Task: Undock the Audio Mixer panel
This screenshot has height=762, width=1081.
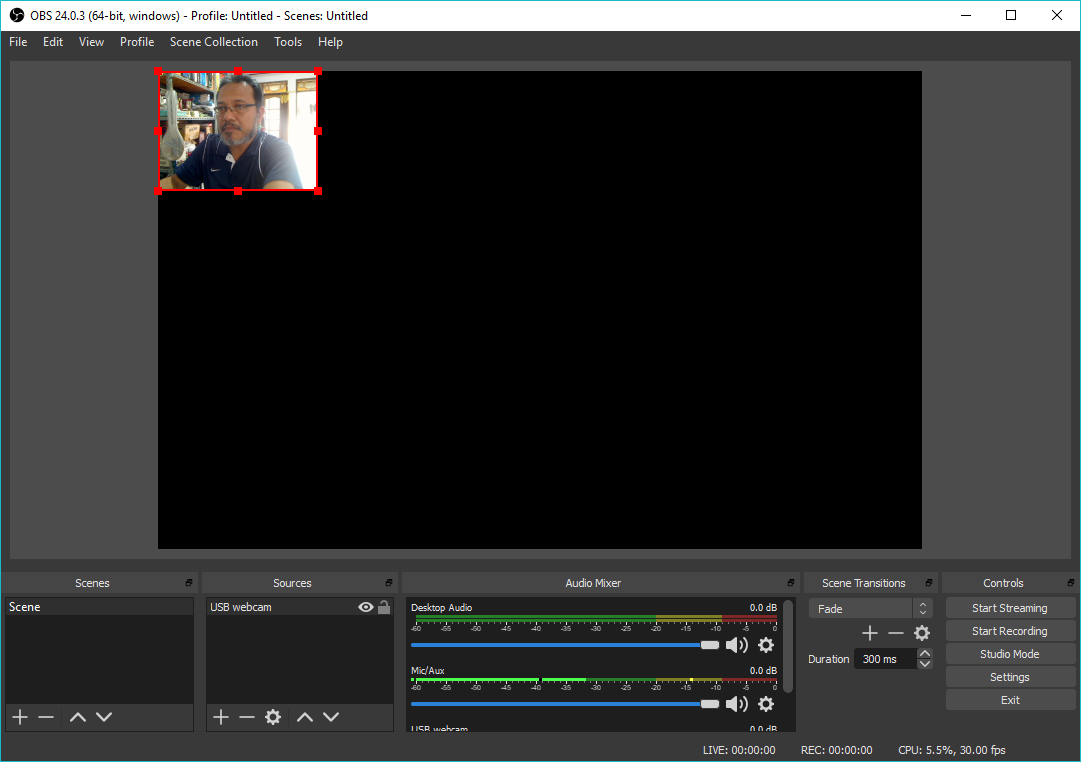Action: coord(791,583)
